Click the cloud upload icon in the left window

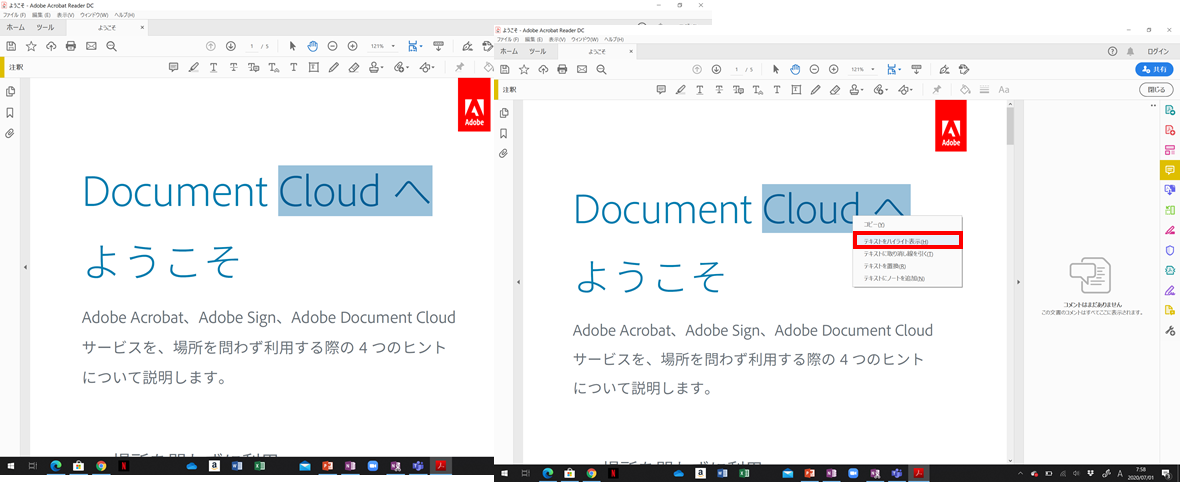coord(51,46)
